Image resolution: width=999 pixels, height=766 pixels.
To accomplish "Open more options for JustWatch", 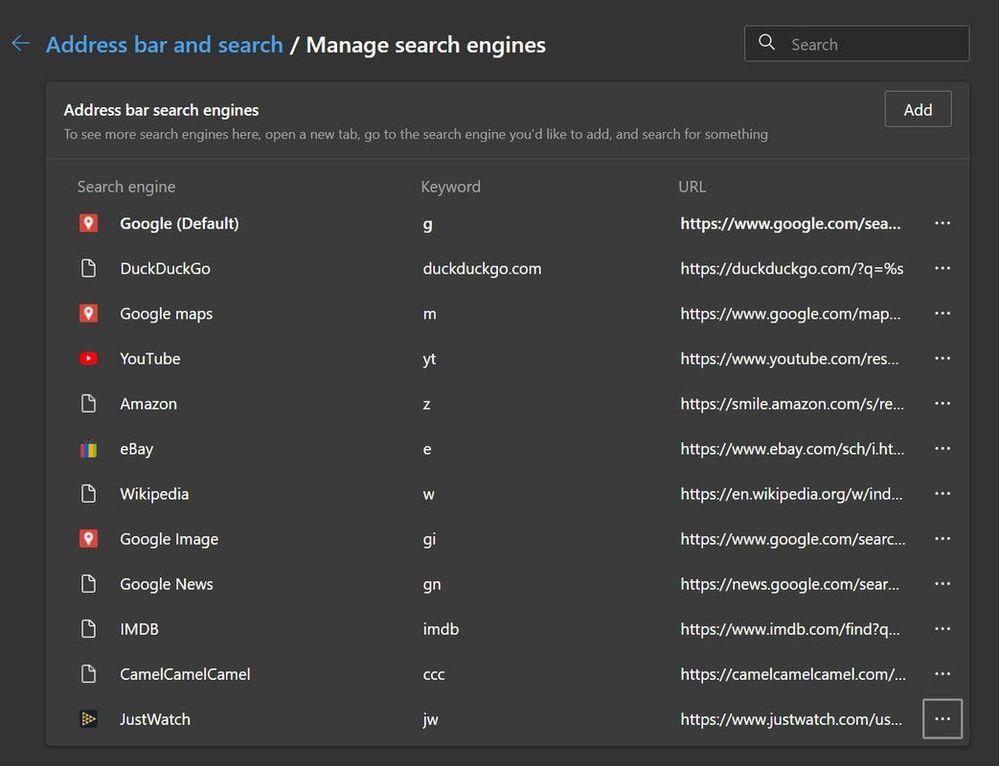I will click(x=942, y=719).
